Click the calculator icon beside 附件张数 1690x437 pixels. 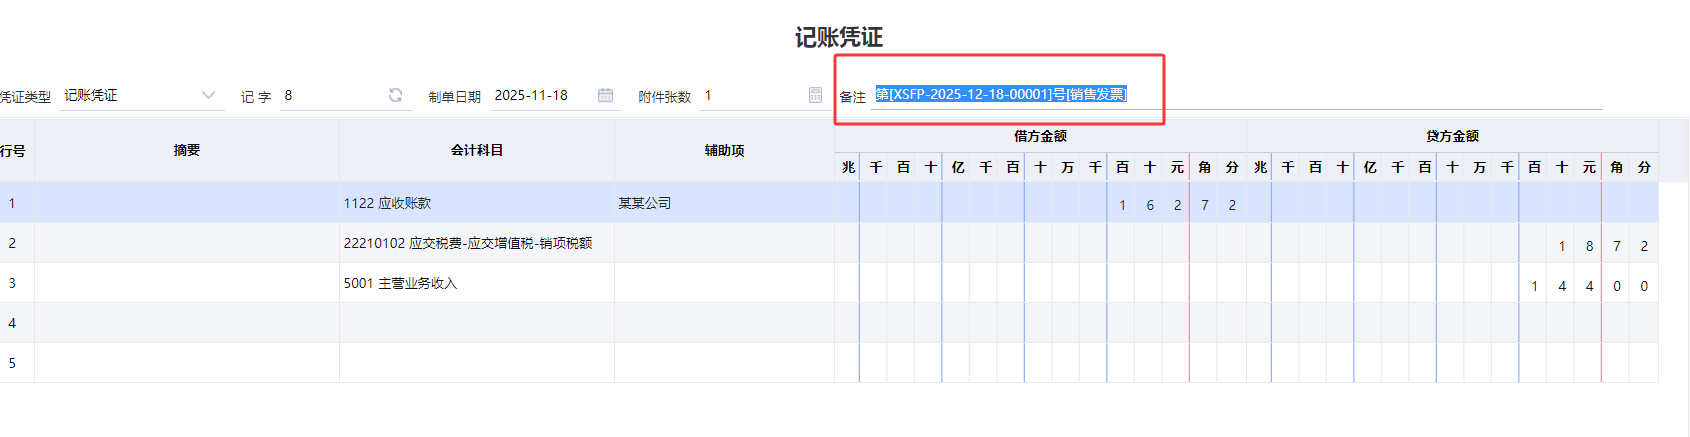815,95
